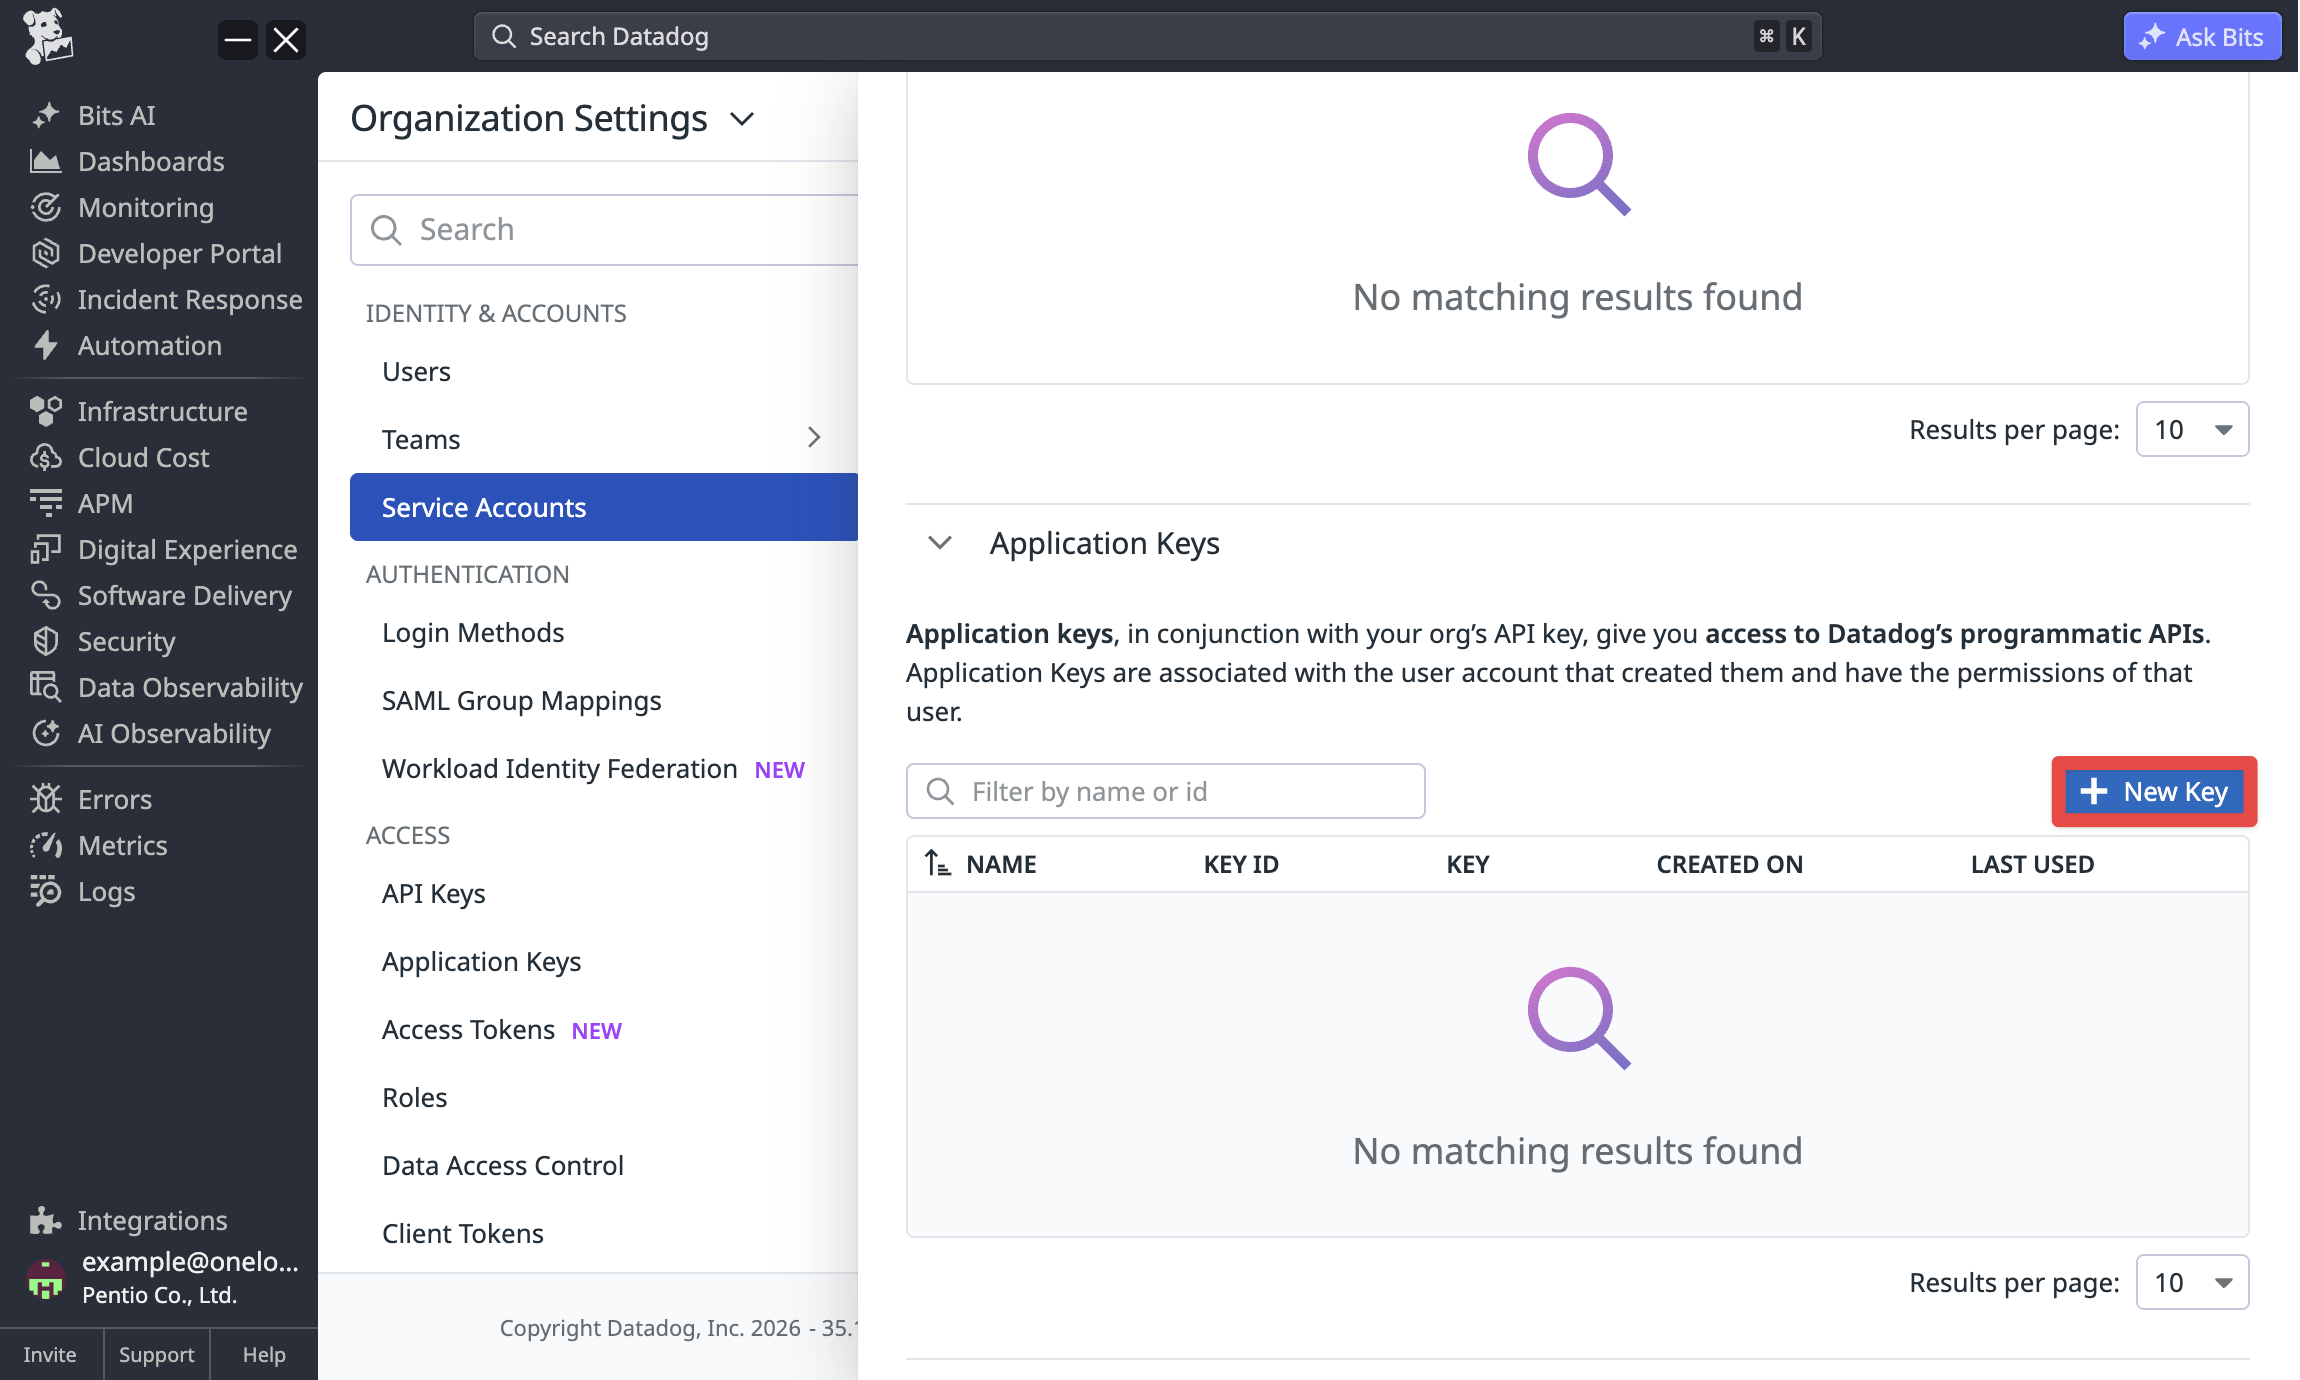Open AI Observability section
This screenshot has height=1380, width=2300.
click(151, 733)
